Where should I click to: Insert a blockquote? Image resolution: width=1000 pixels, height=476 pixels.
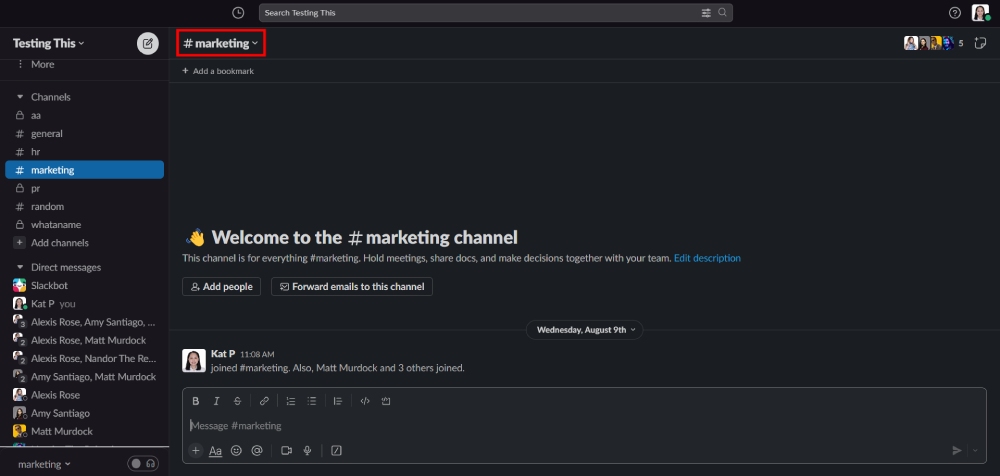point(338,401)
